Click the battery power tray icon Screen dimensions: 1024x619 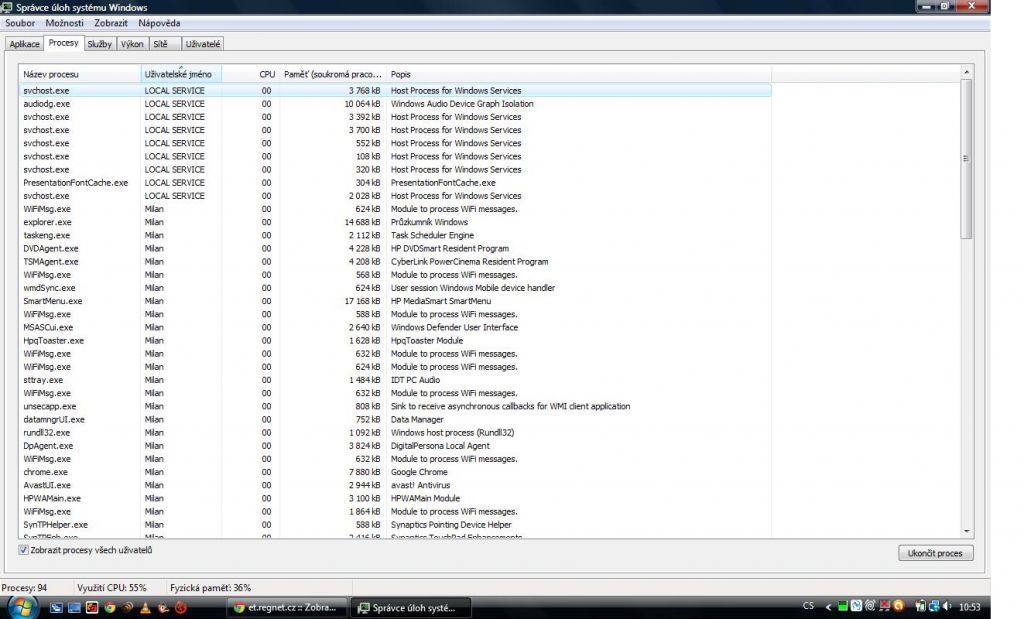(921, 606)
